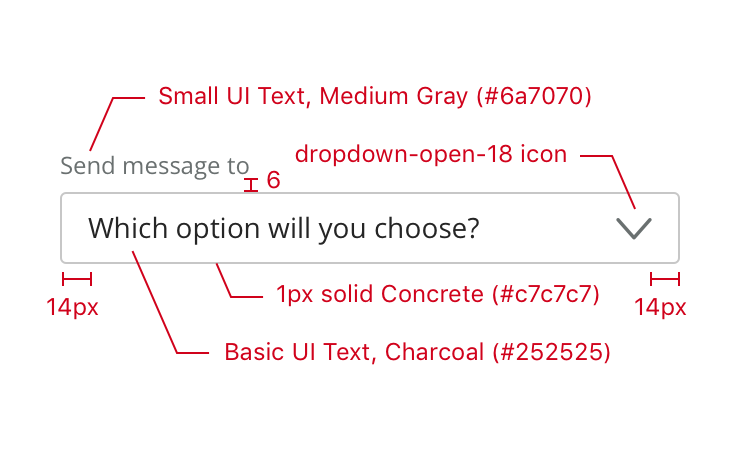The image size is (740, 472).
Task: Click the right red horizontal measurement bar
Action: coord(664,279)
